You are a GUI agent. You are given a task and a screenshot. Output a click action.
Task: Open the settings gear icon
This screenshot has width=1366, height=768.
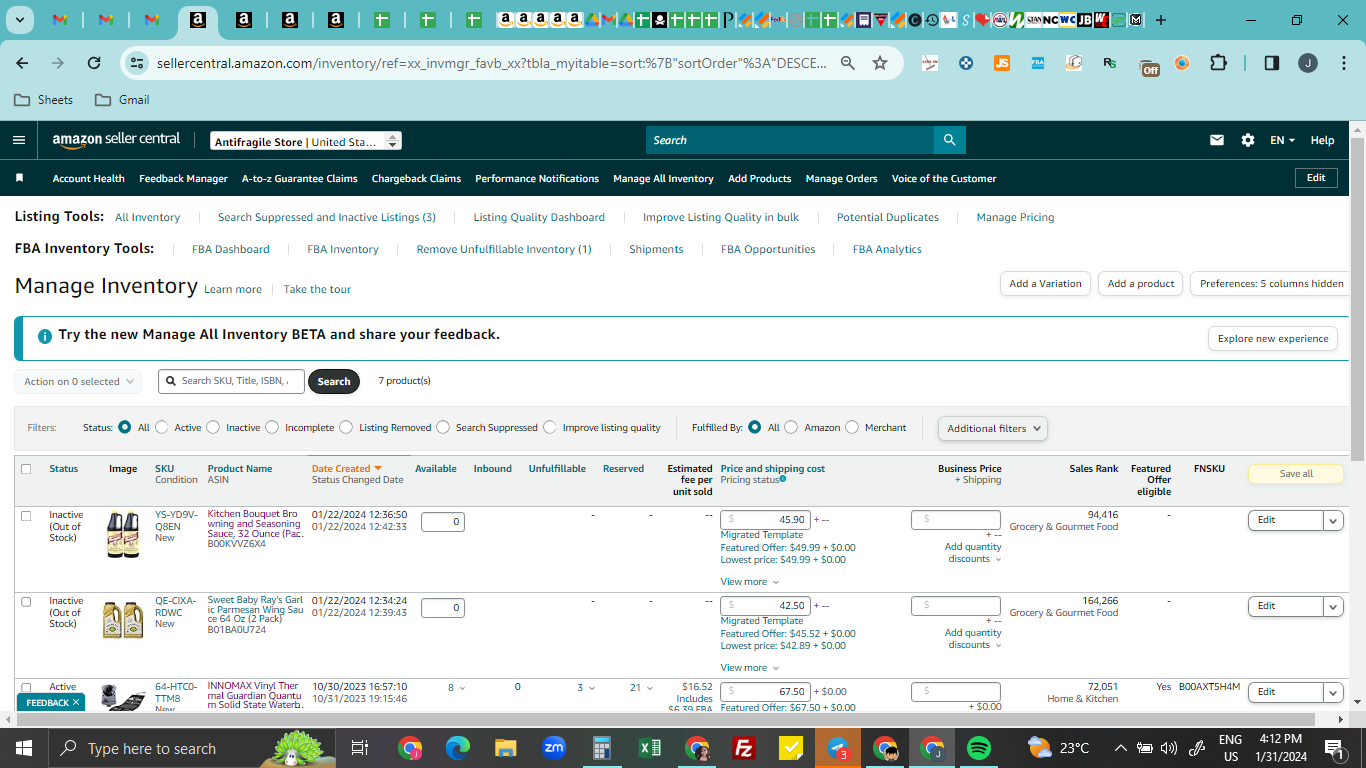(1248, 140)
